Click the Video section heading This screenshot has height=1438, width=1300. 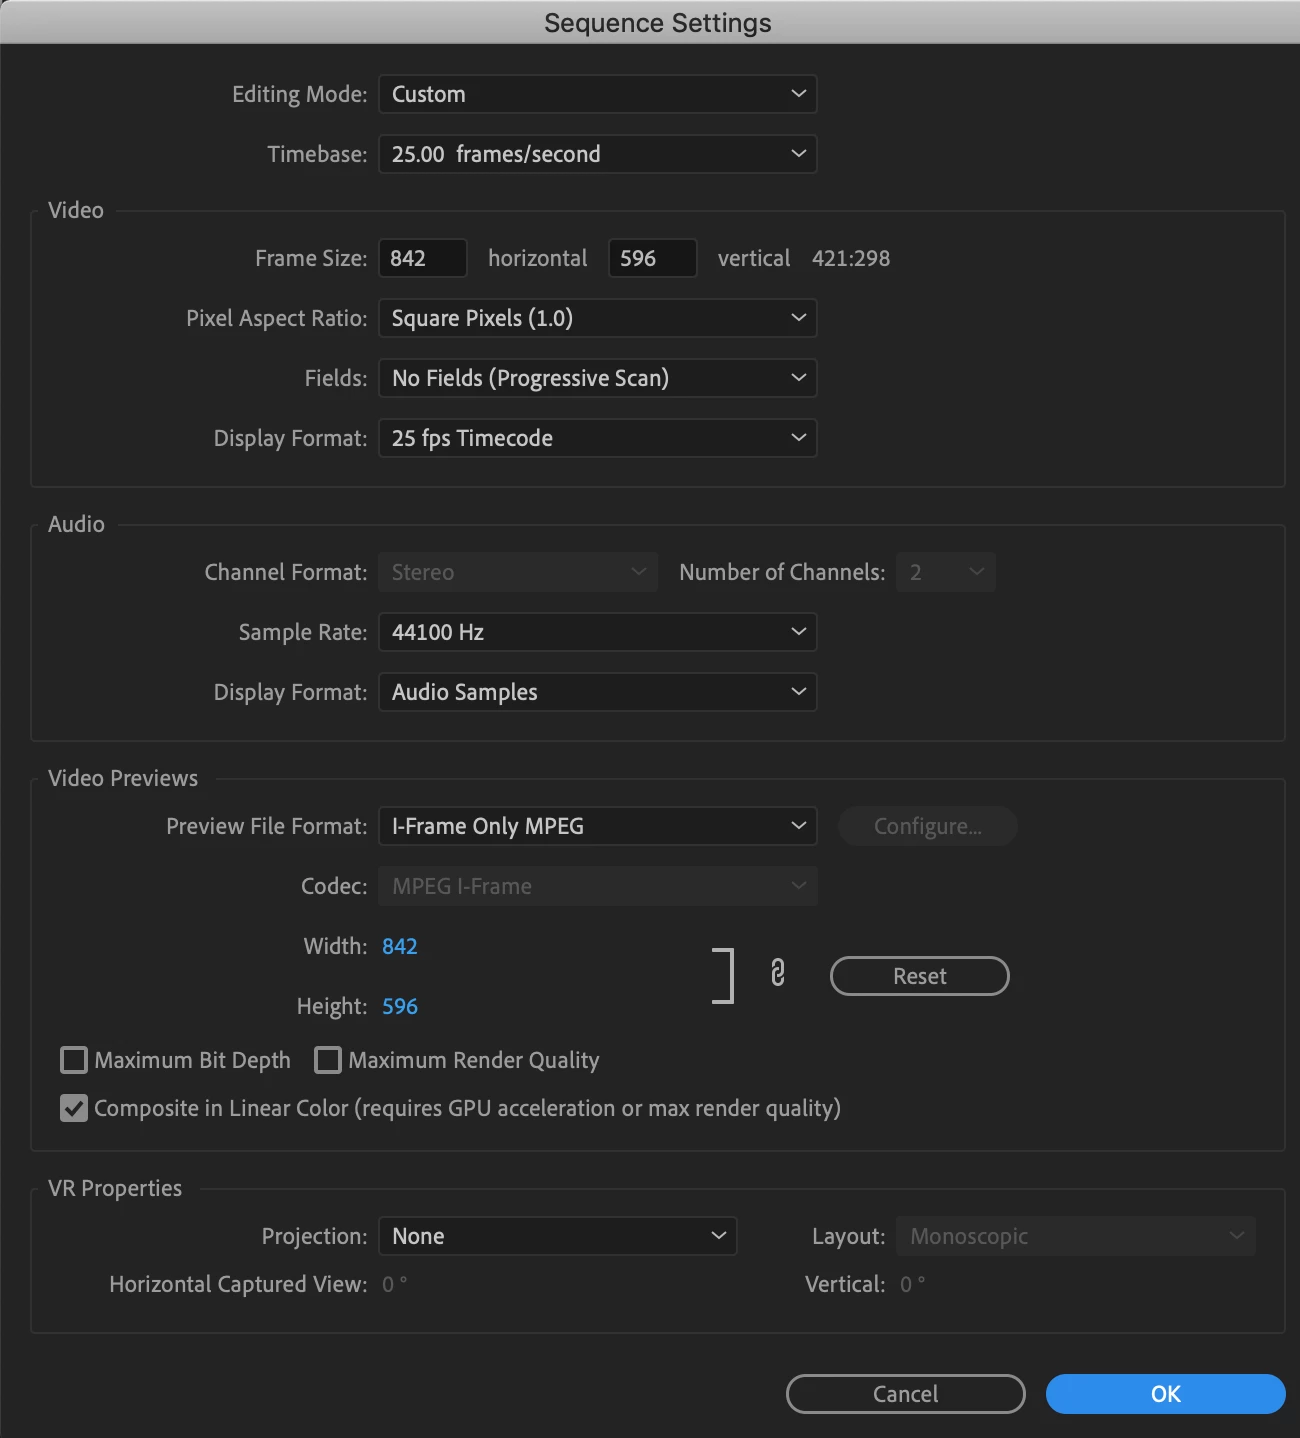[x=76, y=210]
